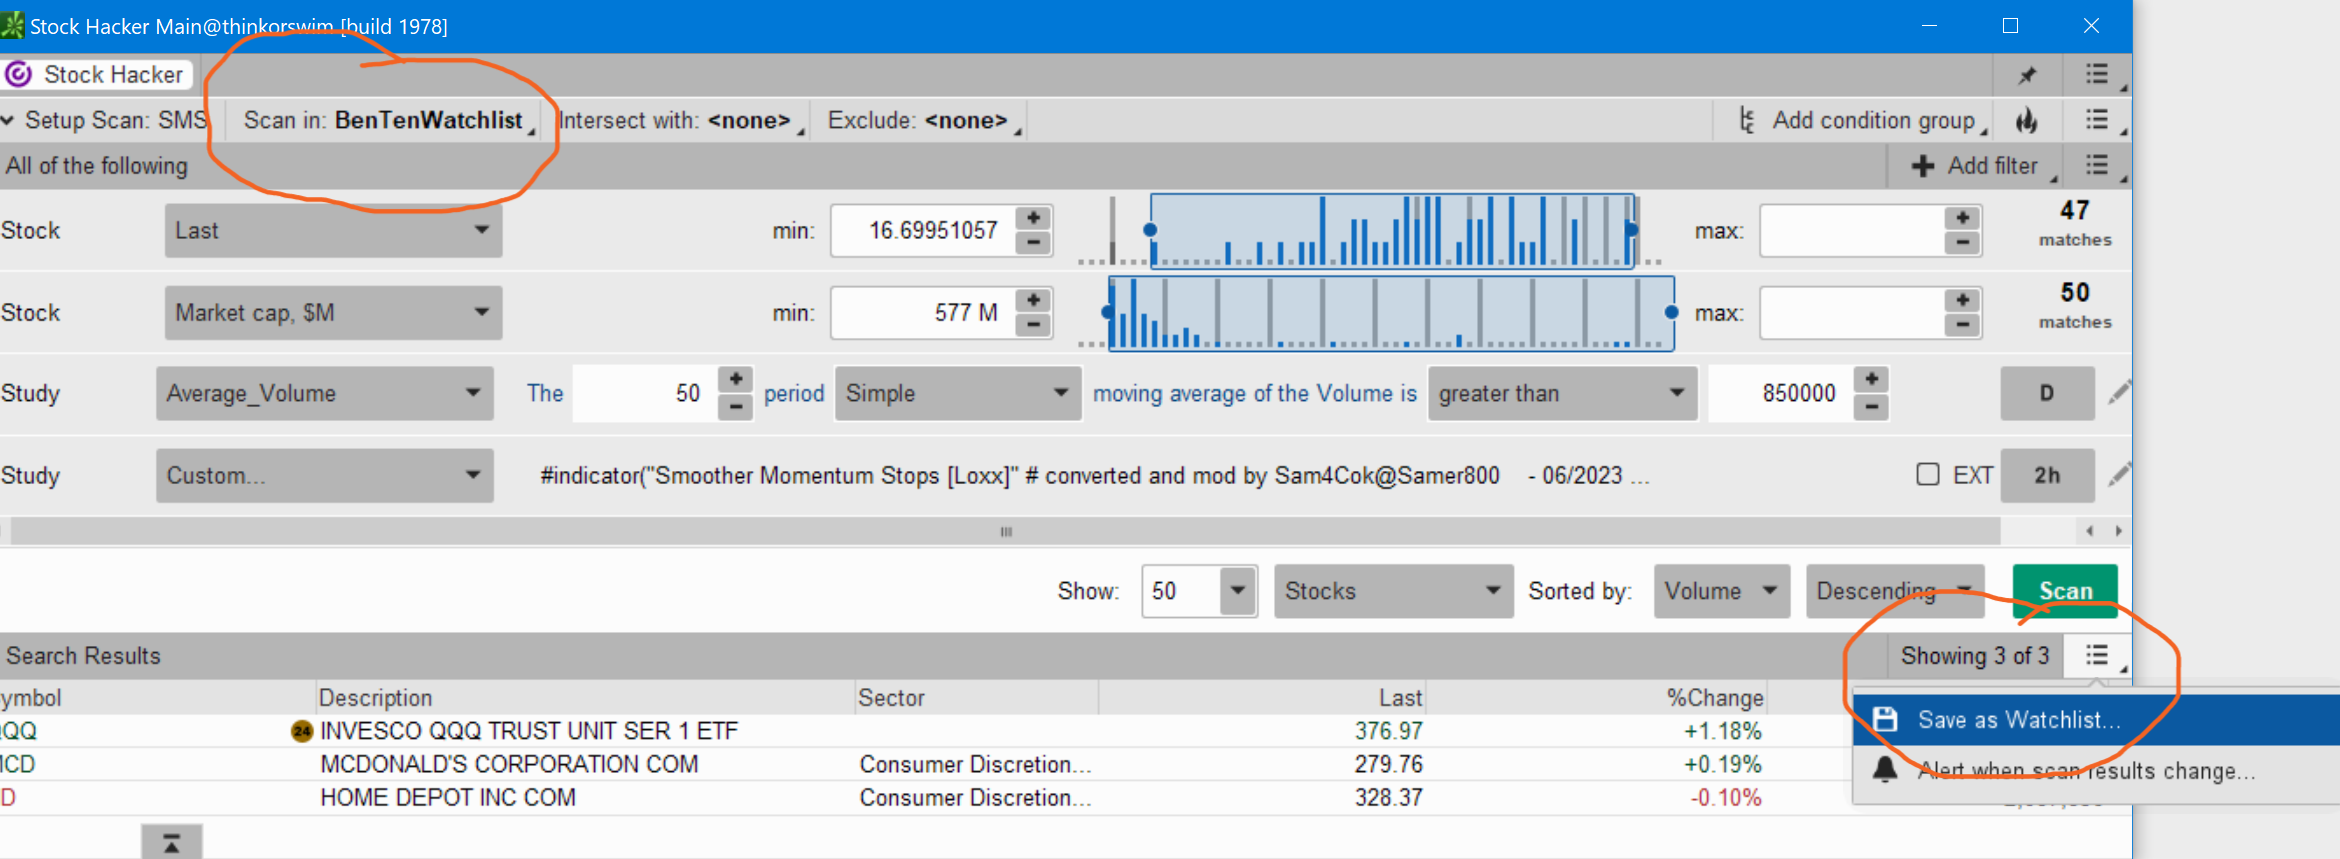This screenshot has height=859, width=2340.
Task: Click the Last min input field
Action: [x=923, y=231]
